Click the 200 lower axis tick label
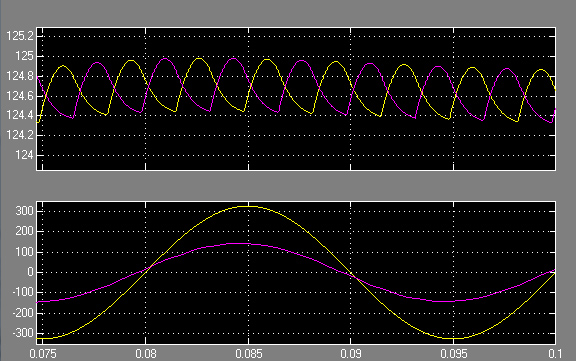 pos(25,232)
